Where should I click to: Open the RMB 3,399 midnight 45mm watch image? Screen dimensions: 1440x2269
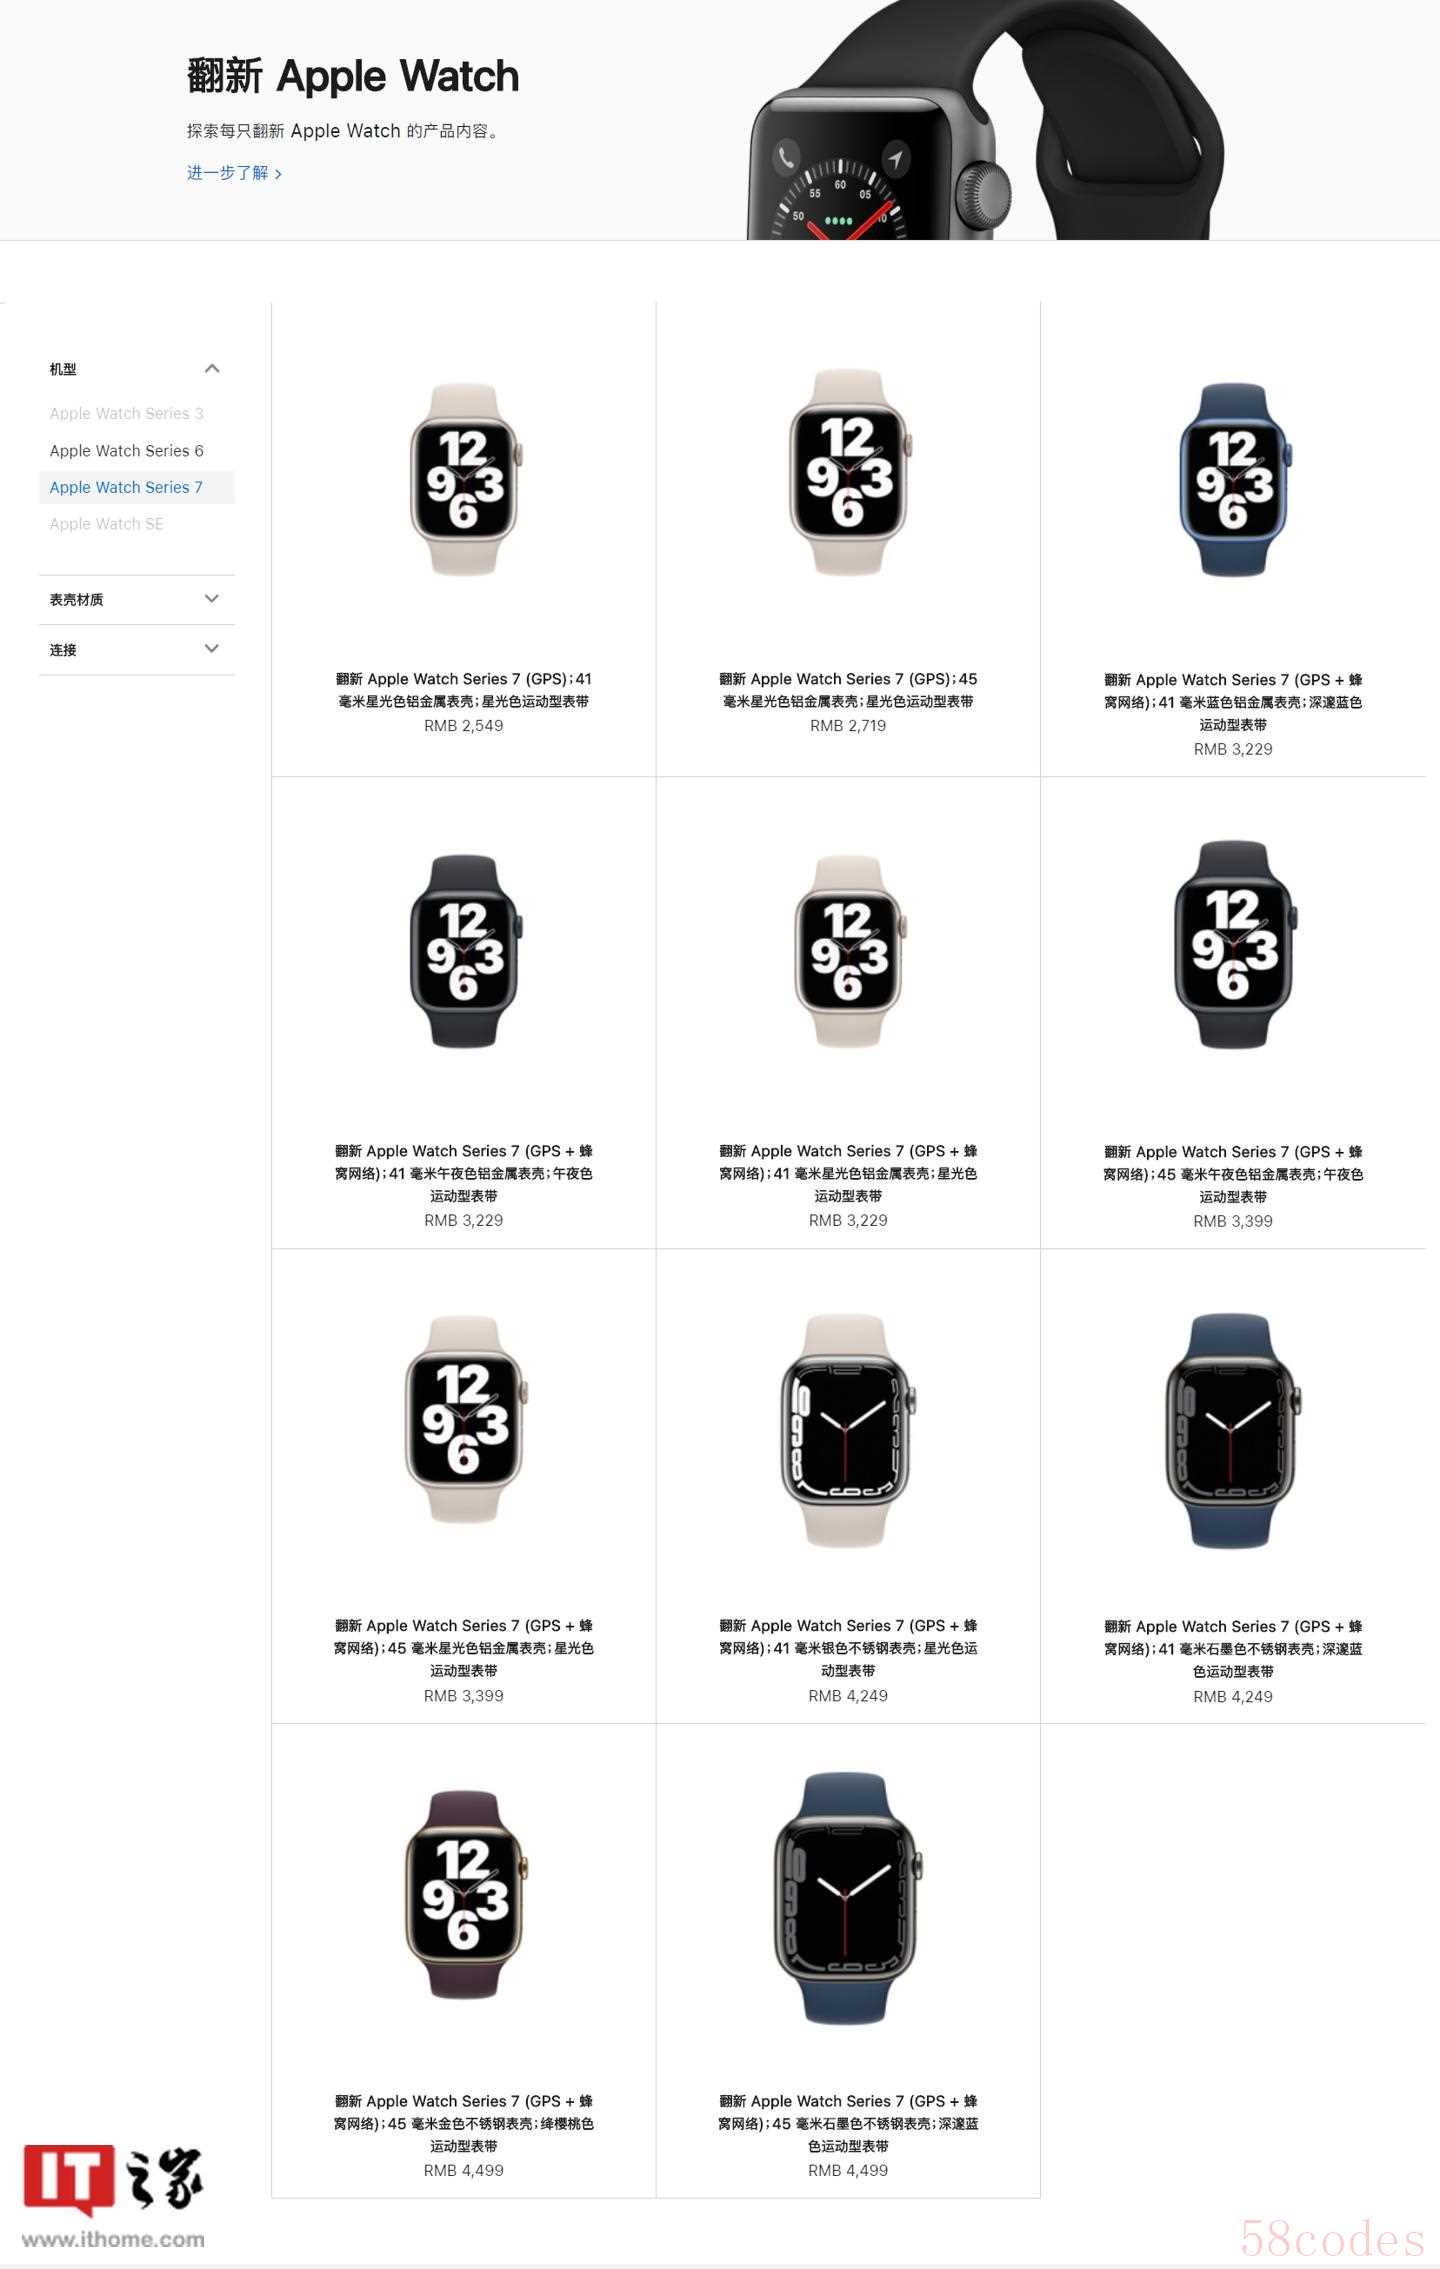(x=1234, y=944)
